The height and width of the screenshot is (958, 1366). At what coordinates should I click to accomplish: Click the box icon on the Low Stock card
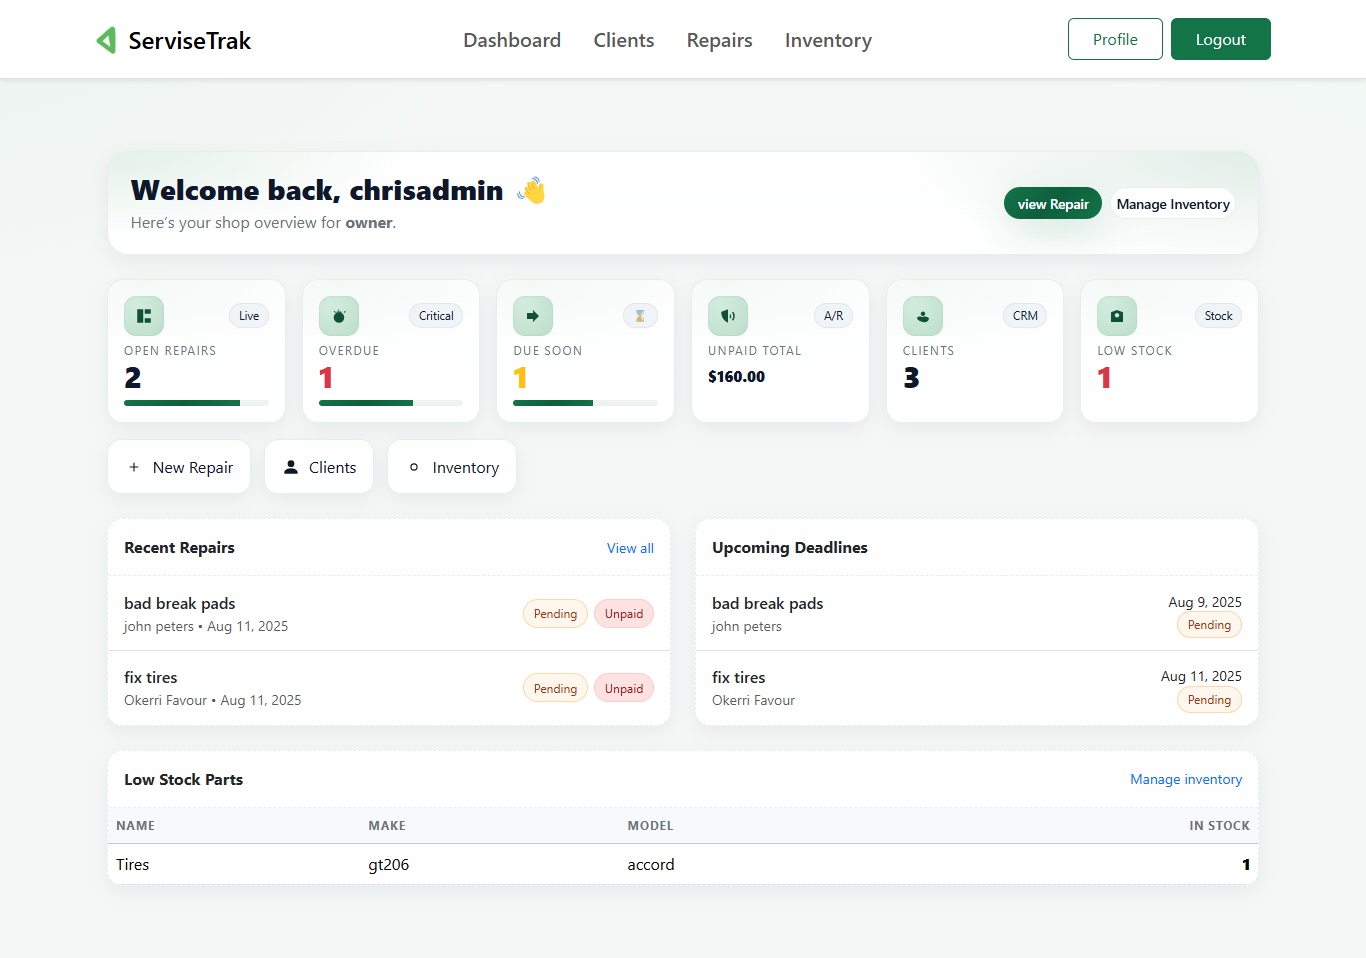[1116, 315]
